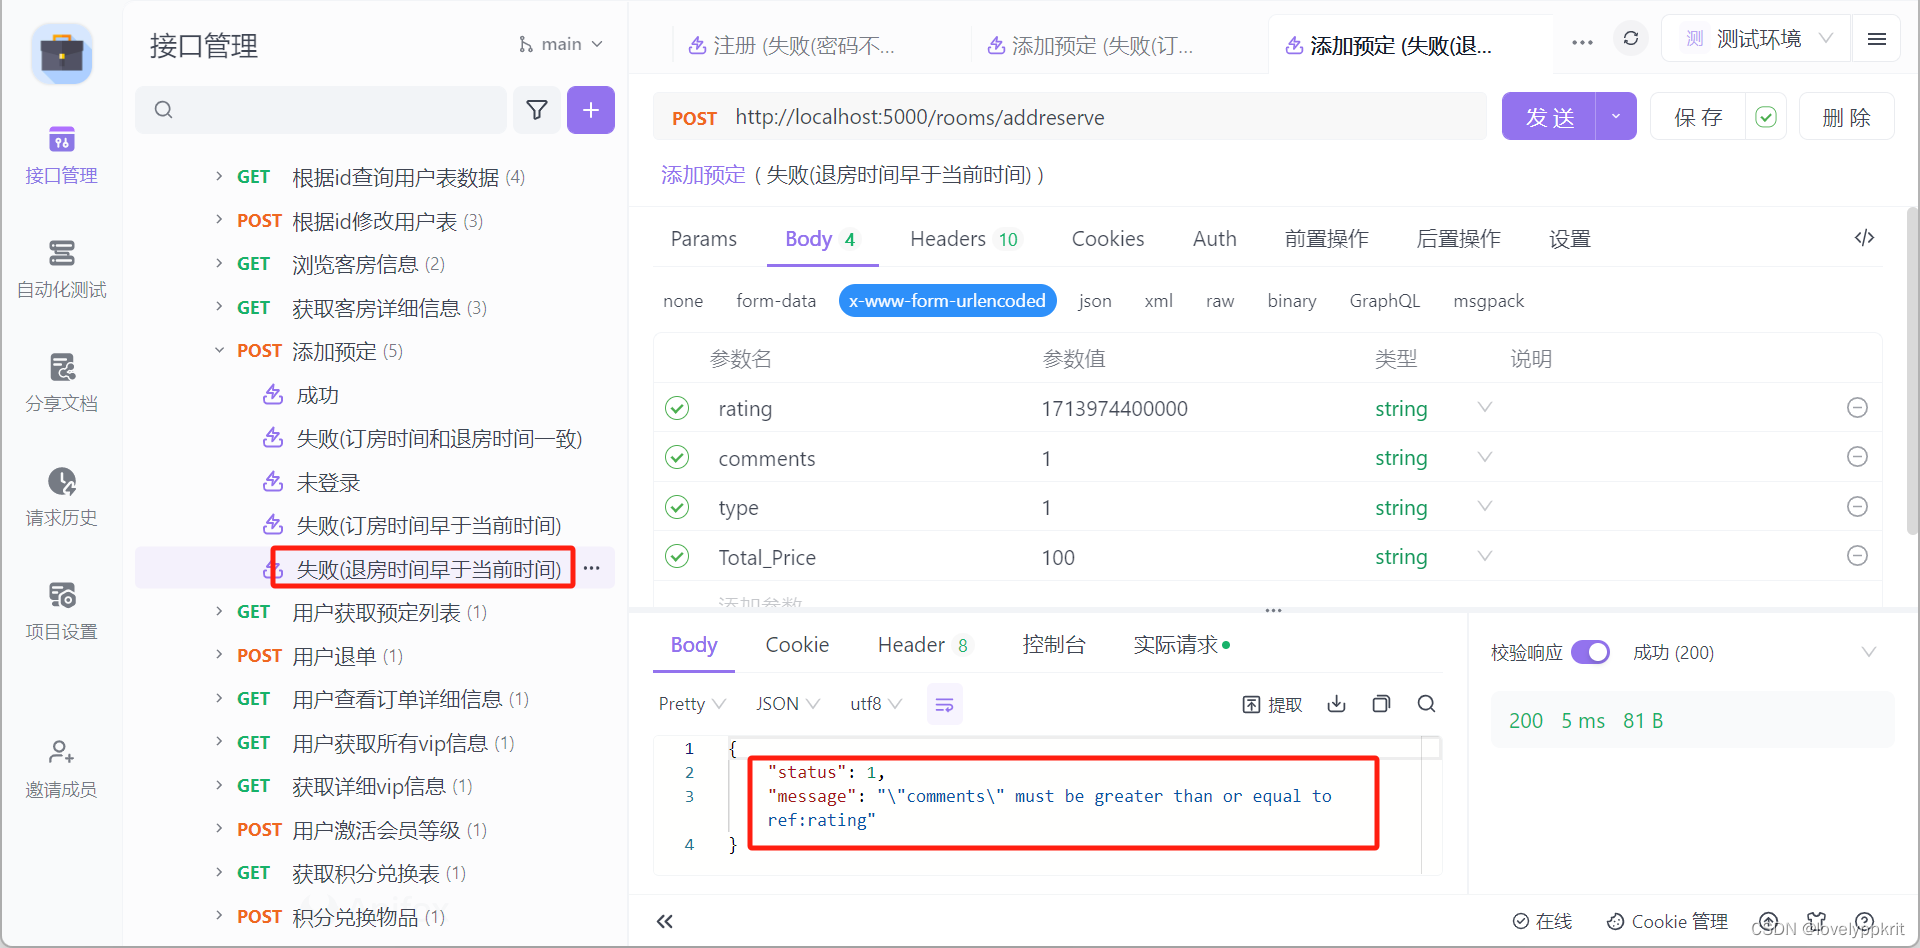Download the response using the download icon
Image resolution: width=1920 pixels, height=948 pixels.
[x=1336, y=703]
